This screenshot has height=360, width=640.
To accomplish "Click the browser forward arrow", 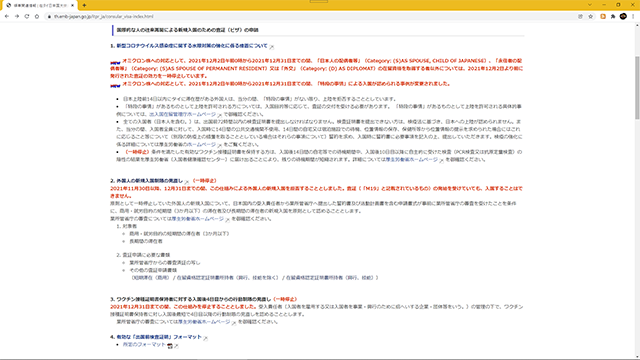I will coord(17,16).
